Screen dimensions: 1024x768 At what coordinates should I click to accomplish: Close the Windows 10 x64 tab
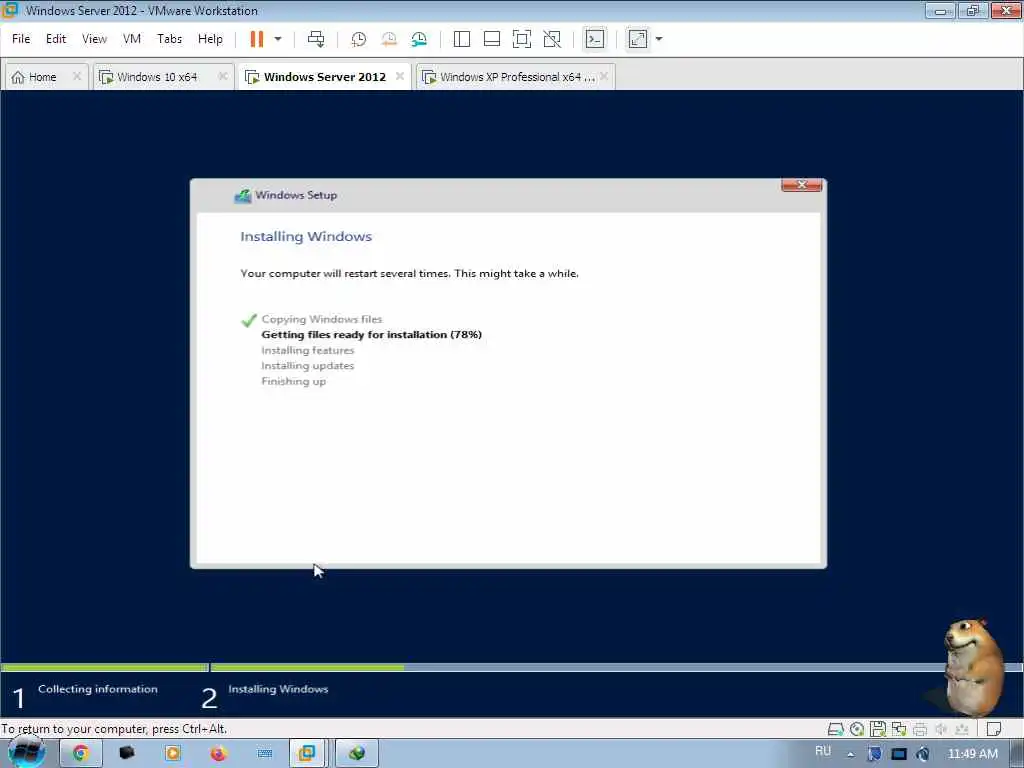pos(223,76)
